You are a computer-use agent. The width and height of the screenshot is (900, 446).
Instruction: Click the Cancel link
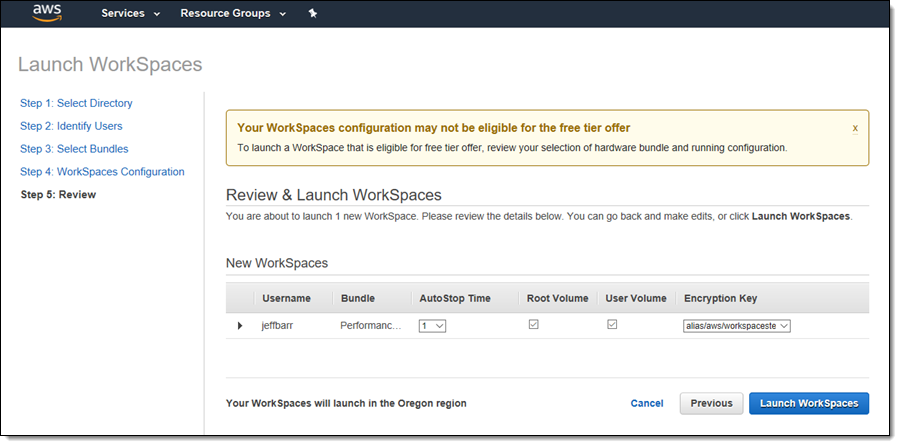point(647,403)
